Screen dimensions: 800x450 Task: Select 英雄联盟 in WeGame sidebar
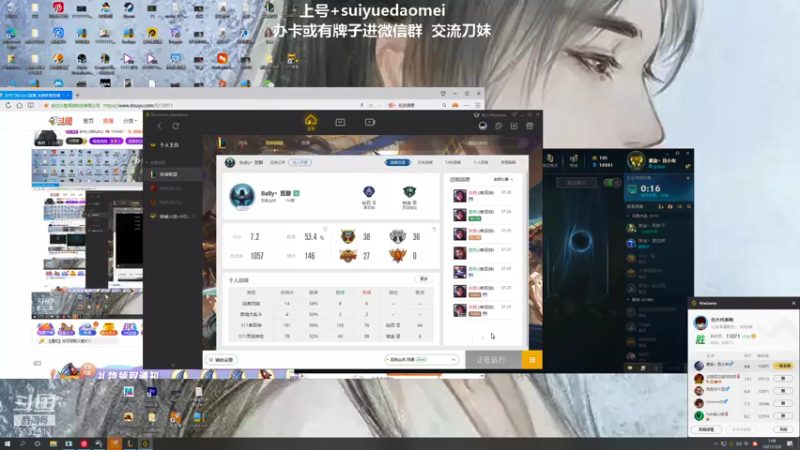(x=173, y=174)
